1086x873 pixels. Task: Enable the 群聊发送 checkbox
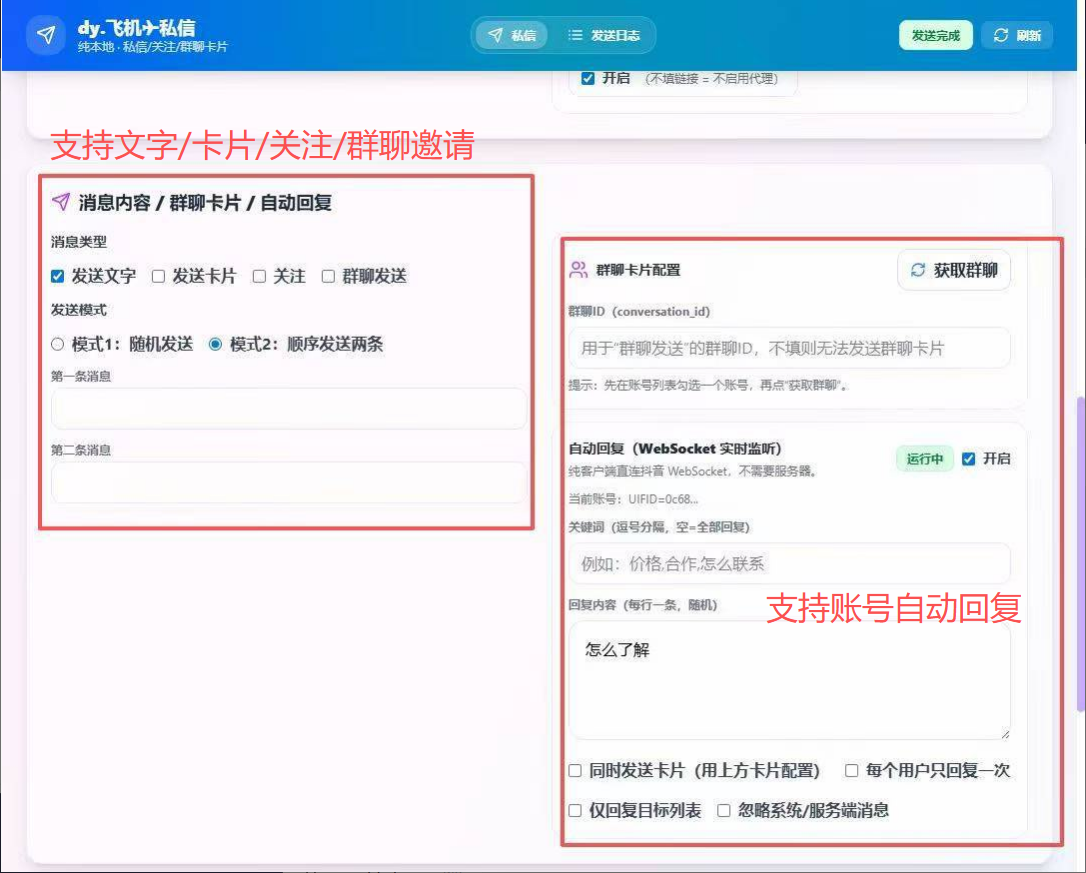coord(328,277)
